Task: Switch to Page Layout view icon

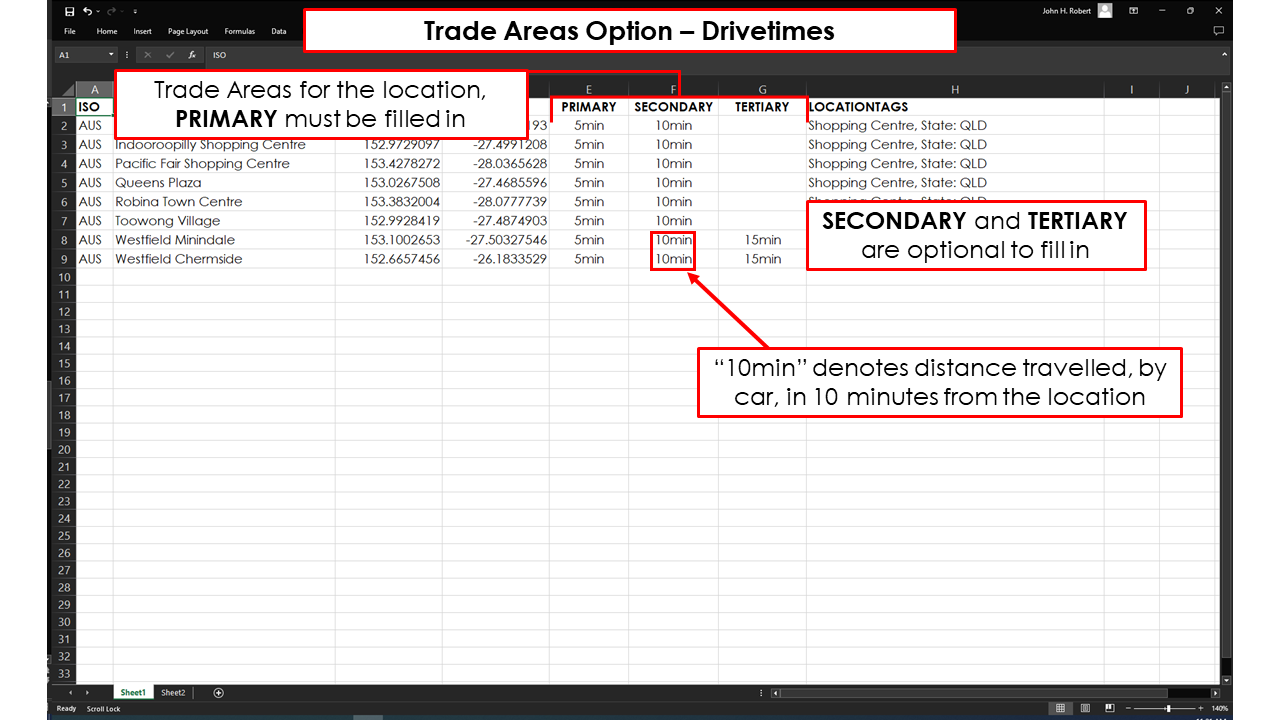Action: pos(1085,708)
